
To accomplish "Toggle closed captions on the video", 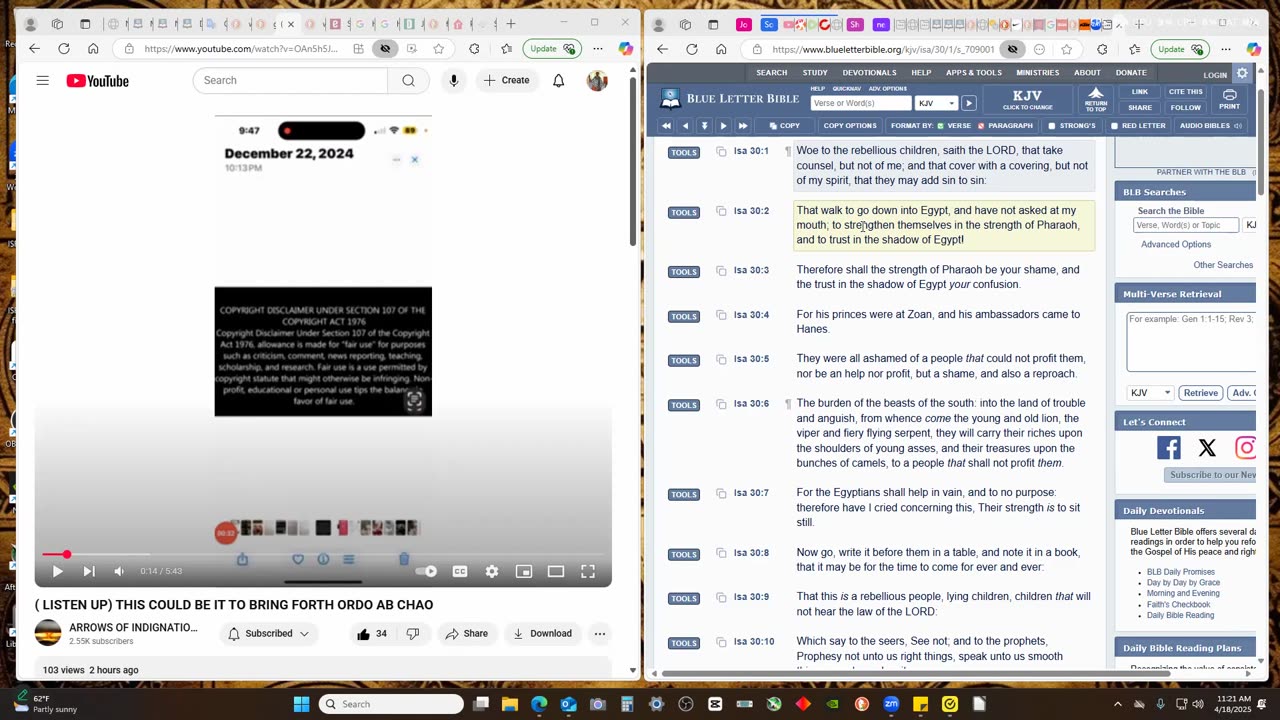I will [460, 571].
